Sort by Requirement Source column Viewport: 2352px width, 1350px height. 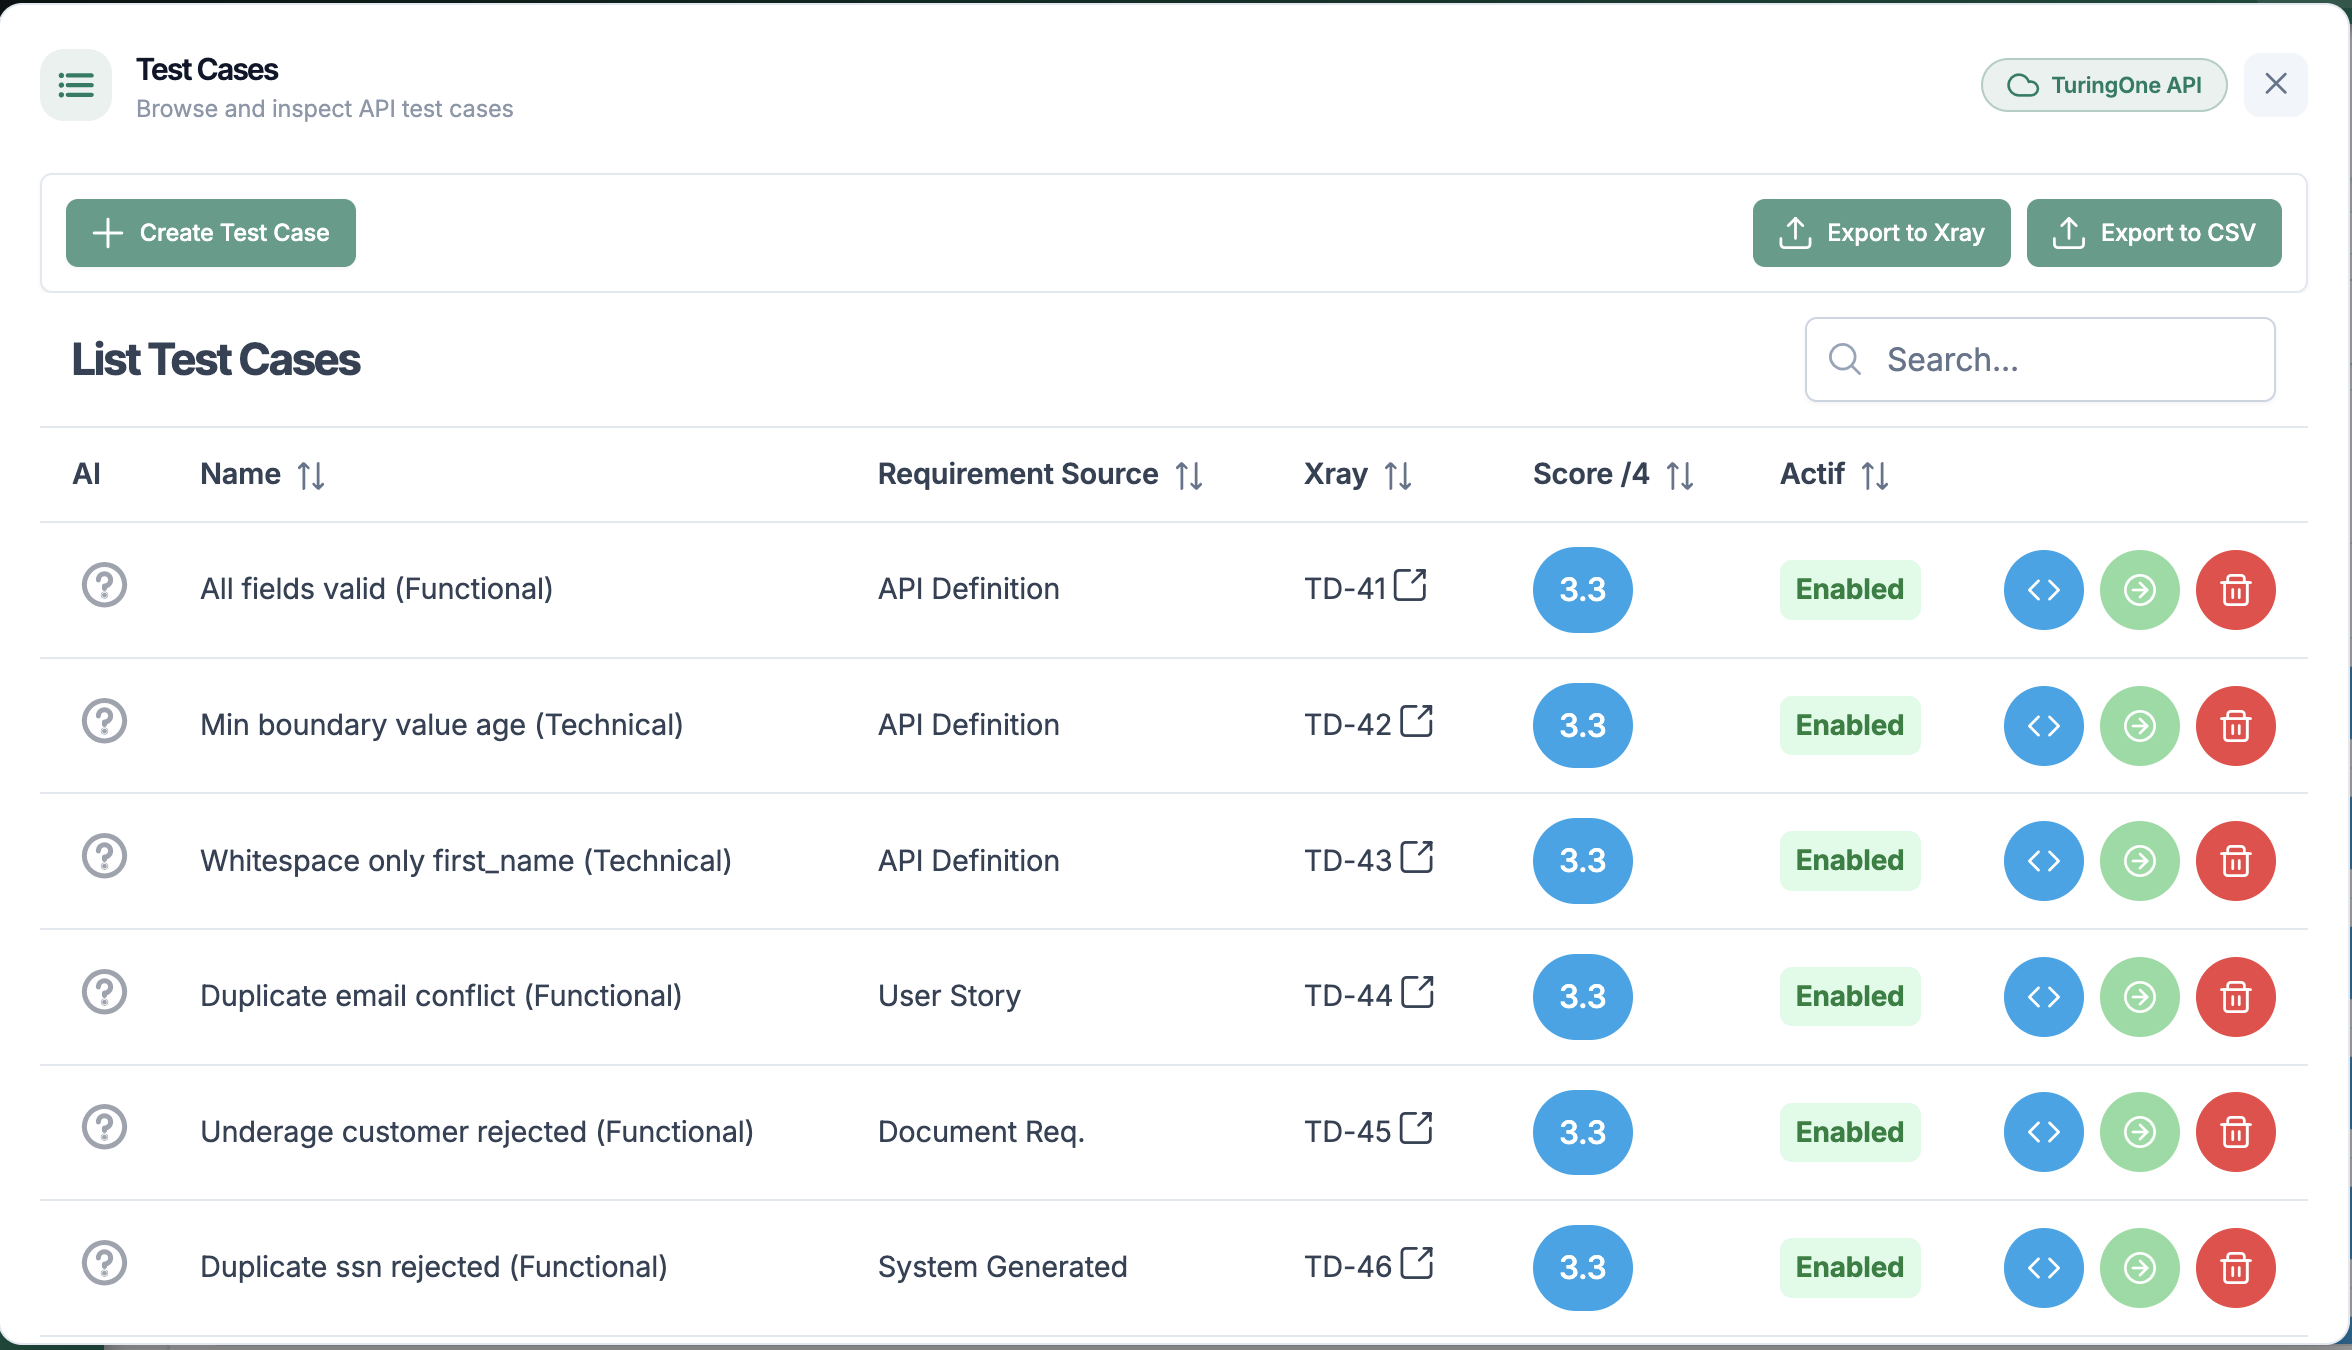[x=1190, y=474]
